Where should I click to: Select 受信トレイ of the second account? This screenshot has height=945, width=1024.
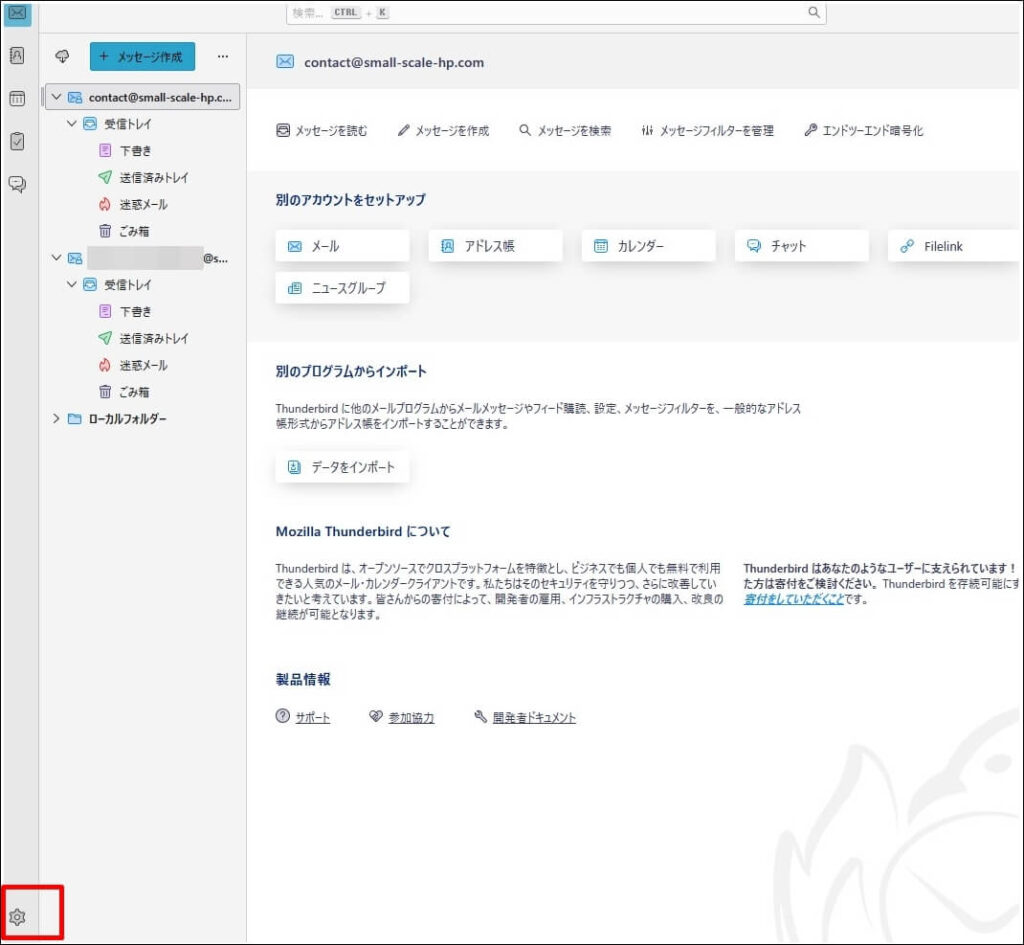pos(127,285)
